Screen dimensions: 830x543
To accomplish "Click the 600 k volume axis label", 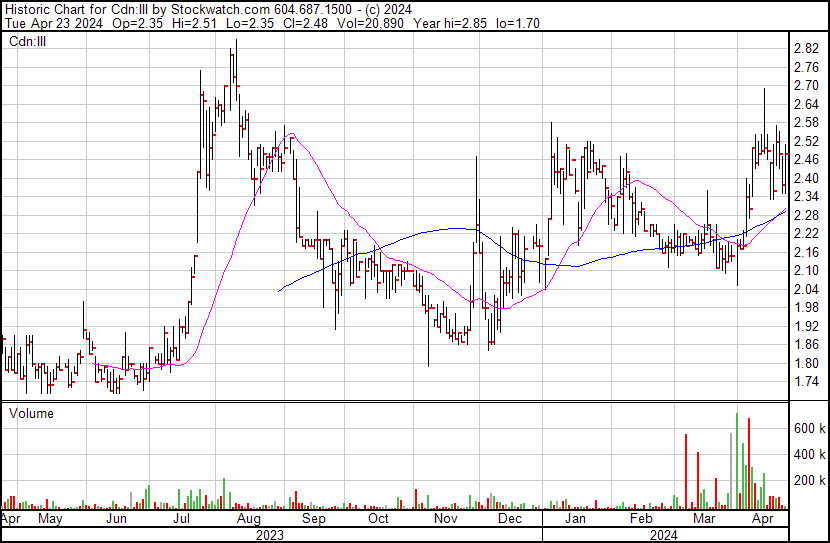I will [808, 428].
